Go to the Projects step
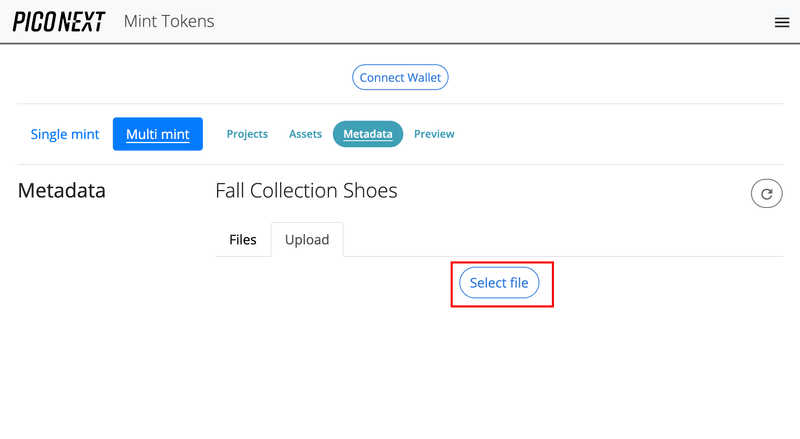This screenshot has width=800, height=439. [x=247, y=134]
